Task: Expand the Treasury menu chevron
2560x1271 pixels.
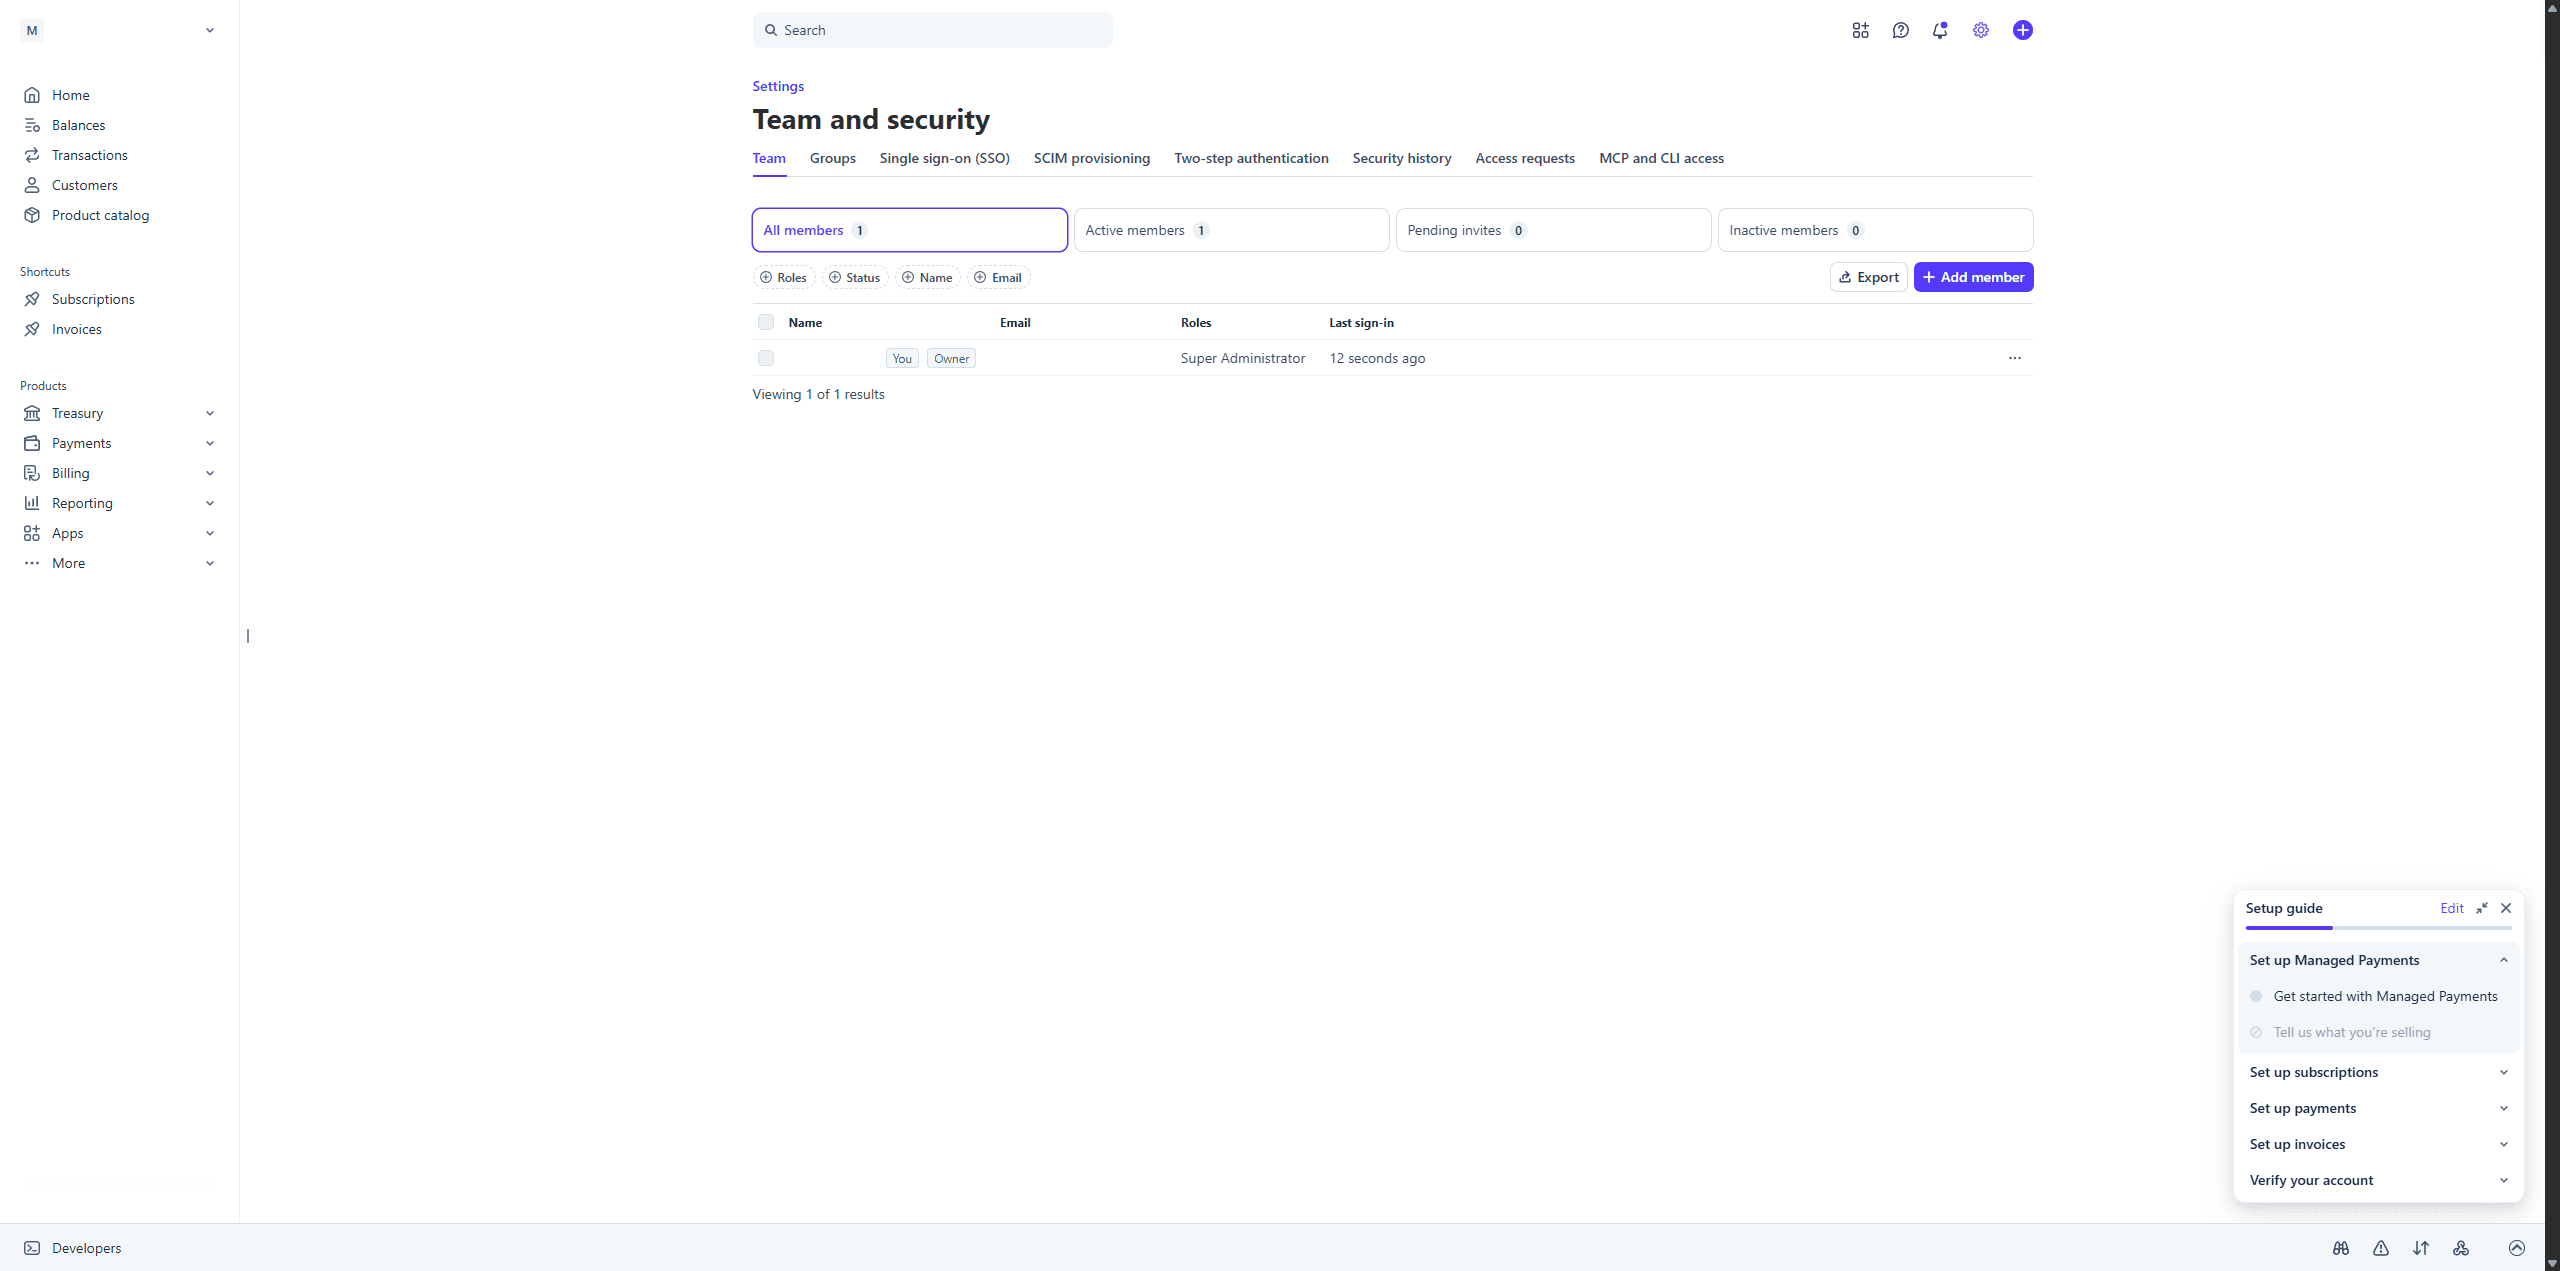Action: click(210, 413)
